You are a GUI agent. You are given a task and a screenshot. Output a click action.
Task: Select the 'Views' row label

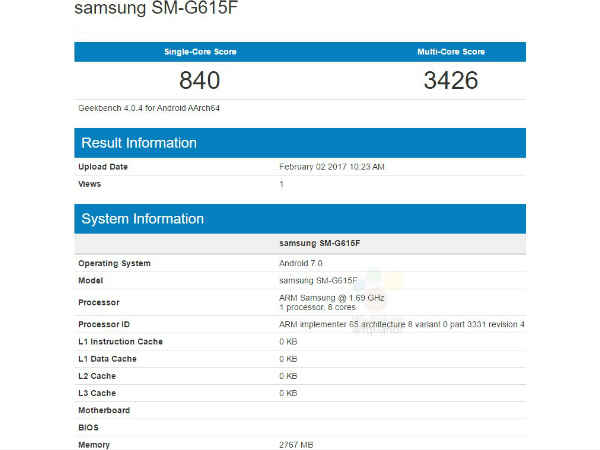[x=90, y=184]
